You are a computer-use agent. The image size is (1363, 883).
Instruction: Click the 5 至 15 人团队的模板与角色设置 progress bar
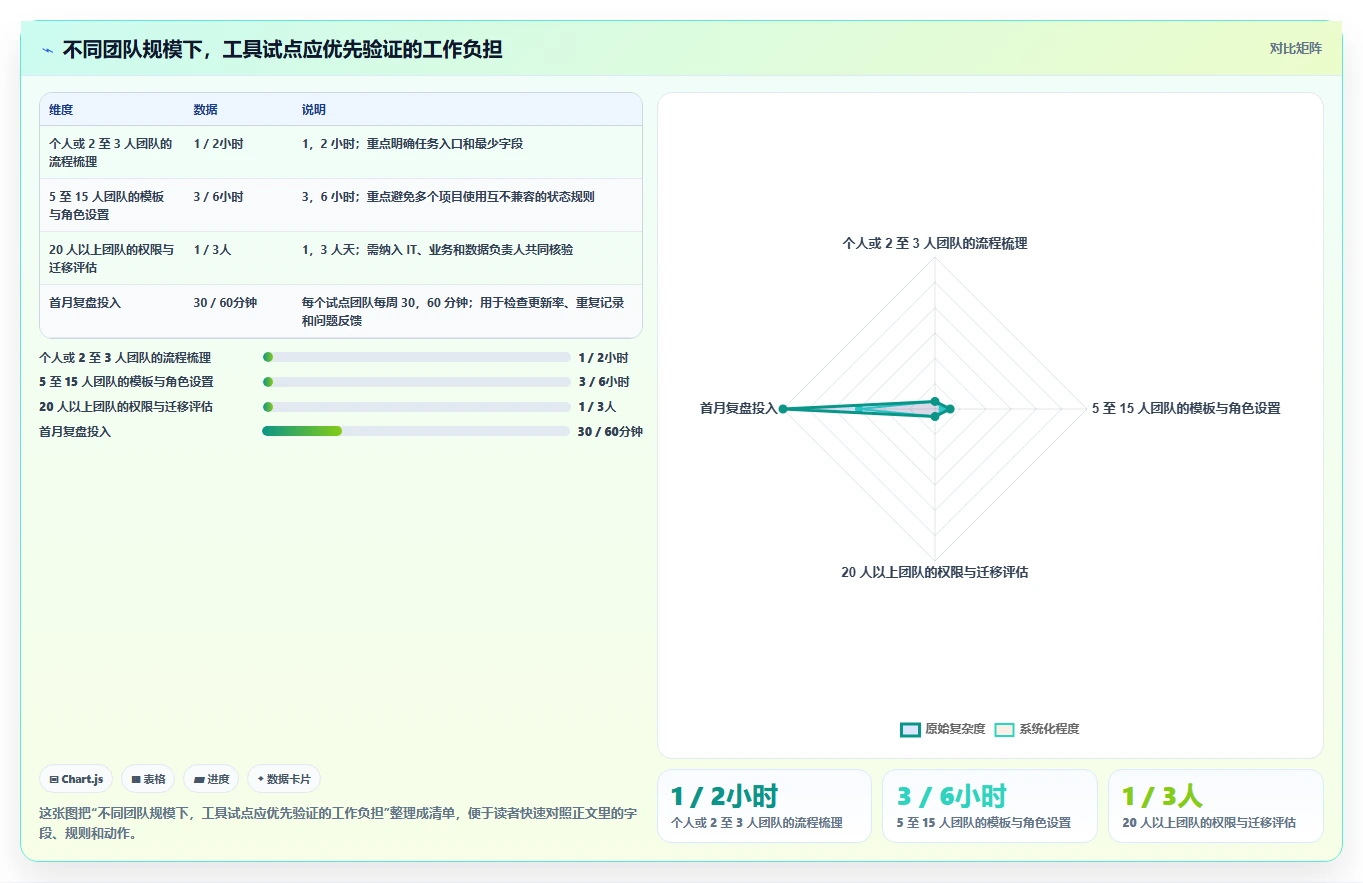416,382
